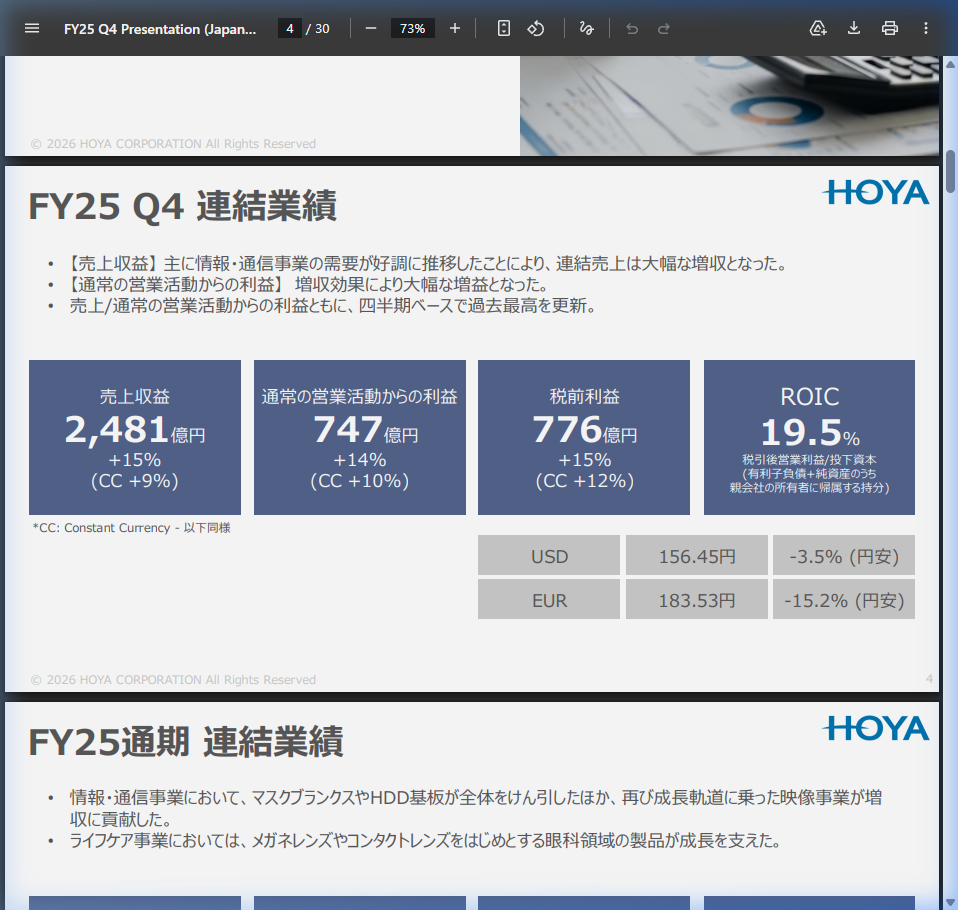Click the 売上収益 2,481億円 card
The width and height of the screenshot is (958, 910).
click(x=135, y=438)
